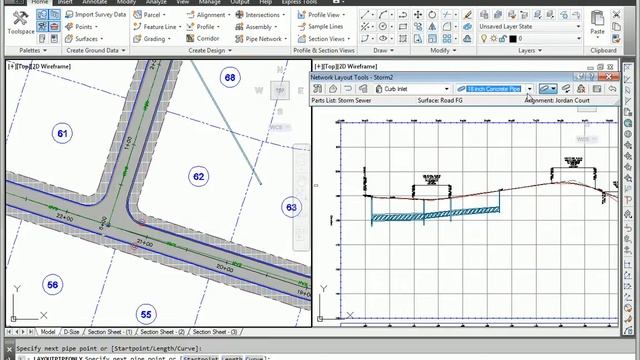Open the Surfaces dropdown

coord(84,39)
